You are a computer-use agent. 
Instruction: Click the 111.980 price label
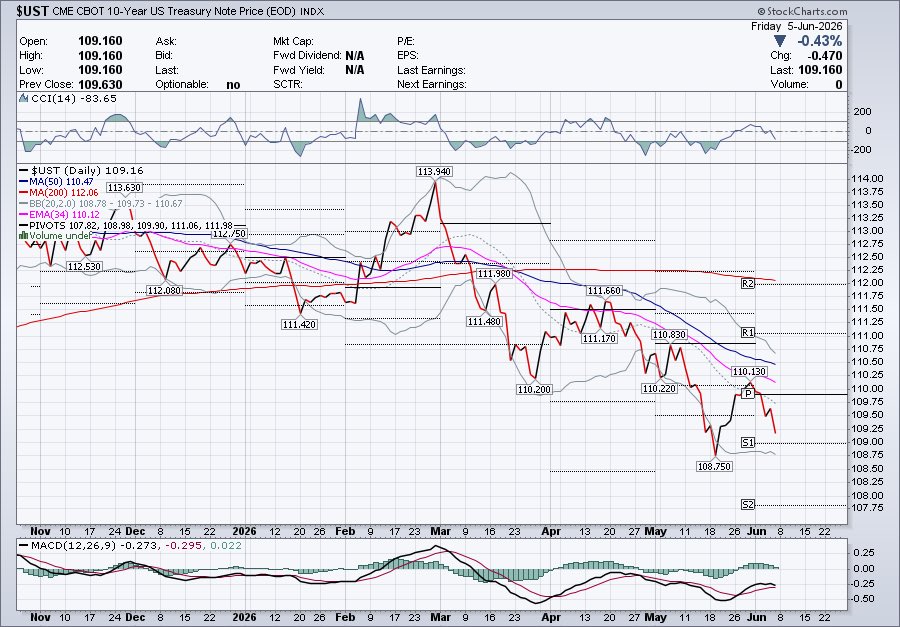tap(494, 274)
